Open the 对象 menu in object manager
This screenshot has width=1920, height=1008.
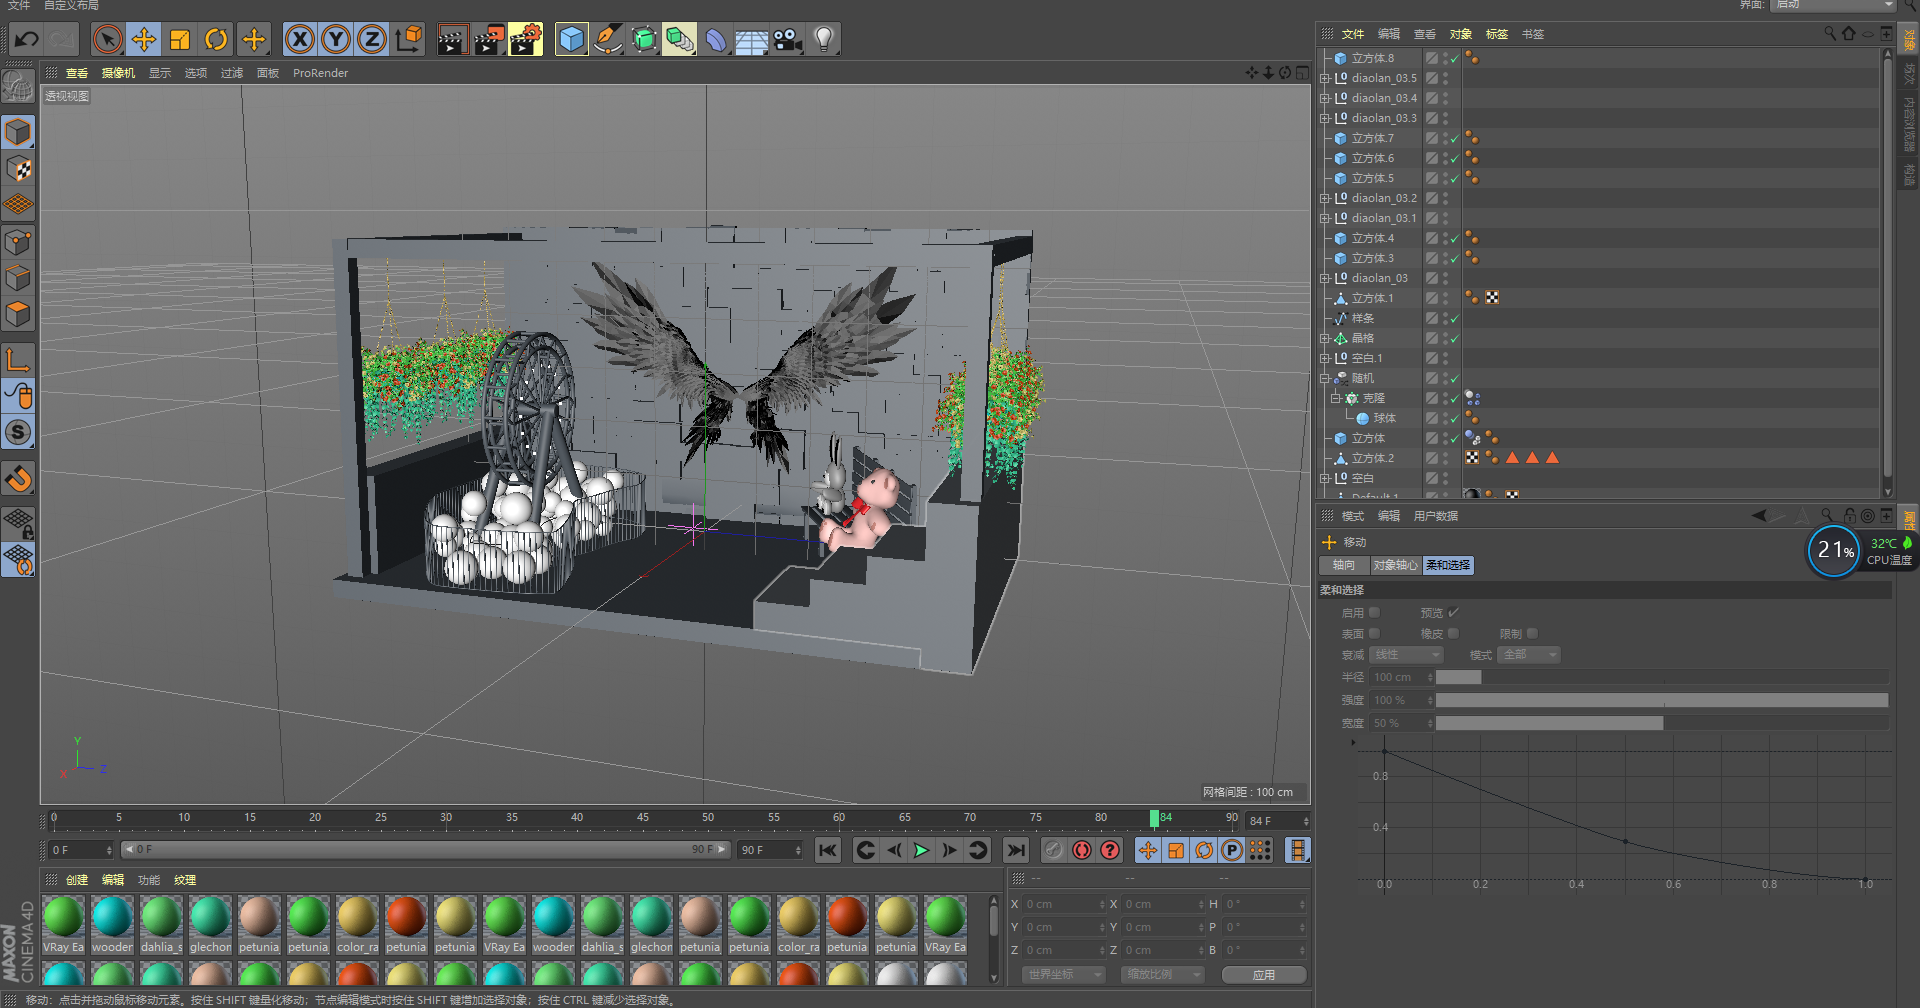click(1461, 34)
